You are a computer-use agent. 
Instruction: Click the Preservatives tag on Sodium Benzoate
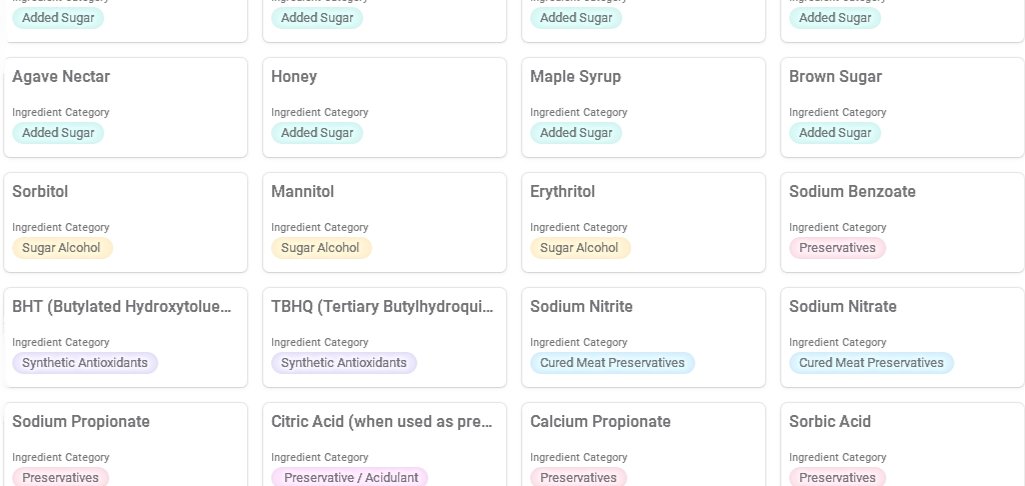pos(837,248)
